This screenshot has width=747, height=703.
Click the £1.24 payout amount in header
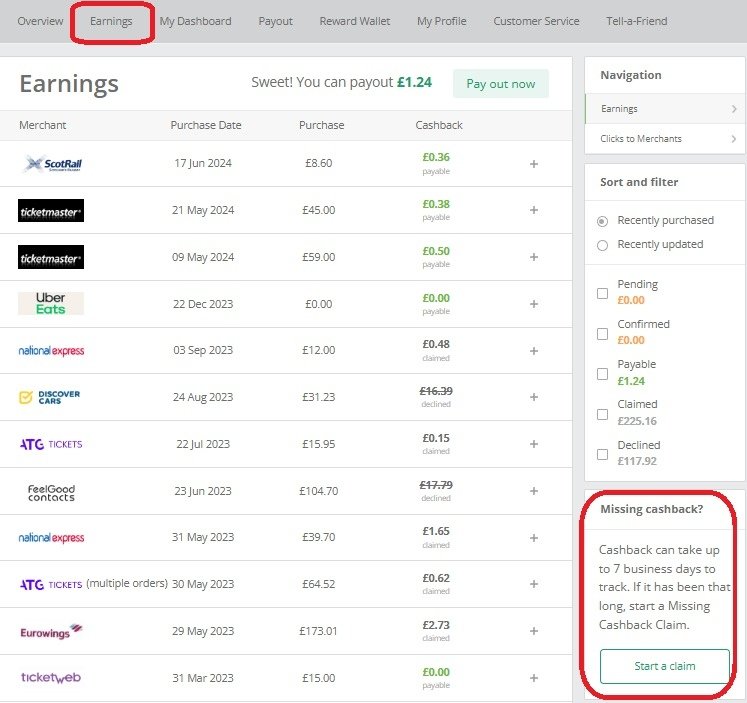tap(414, 82)
